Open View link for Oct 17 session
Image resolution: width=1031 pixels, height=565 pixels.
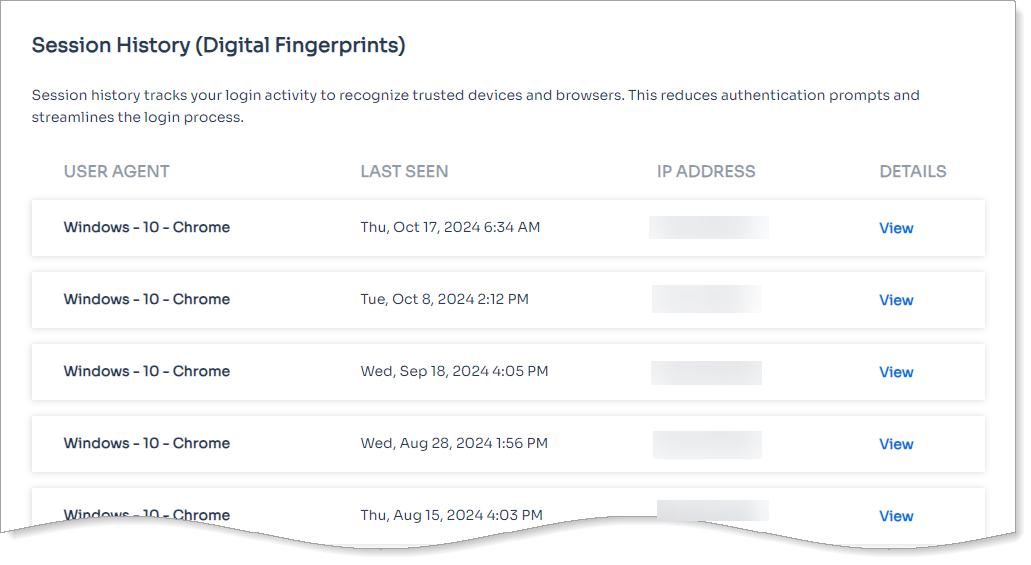click(895, 228)
